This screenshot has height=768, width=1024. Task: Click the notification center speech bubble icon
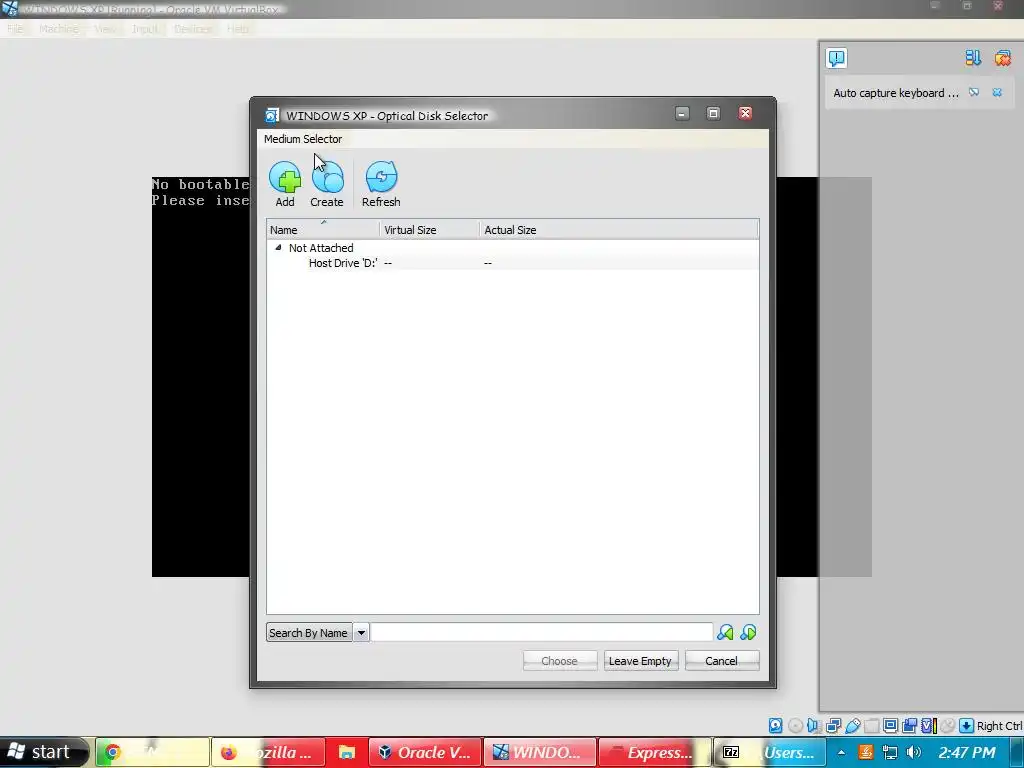pos(837,58)
